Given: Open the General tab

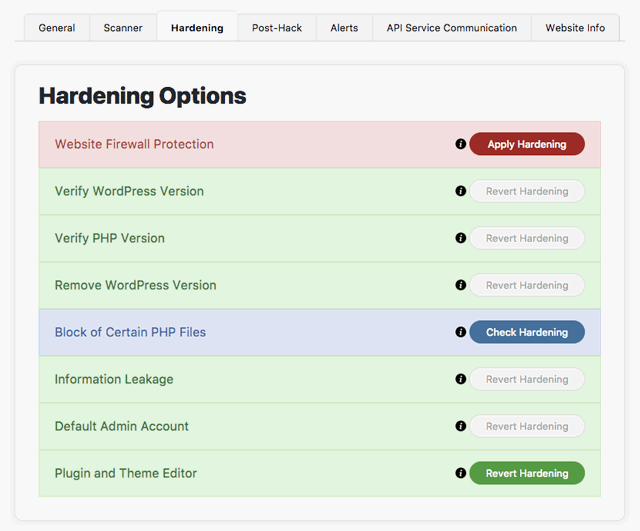Looking at the screenshot, I should coord(57,28).
